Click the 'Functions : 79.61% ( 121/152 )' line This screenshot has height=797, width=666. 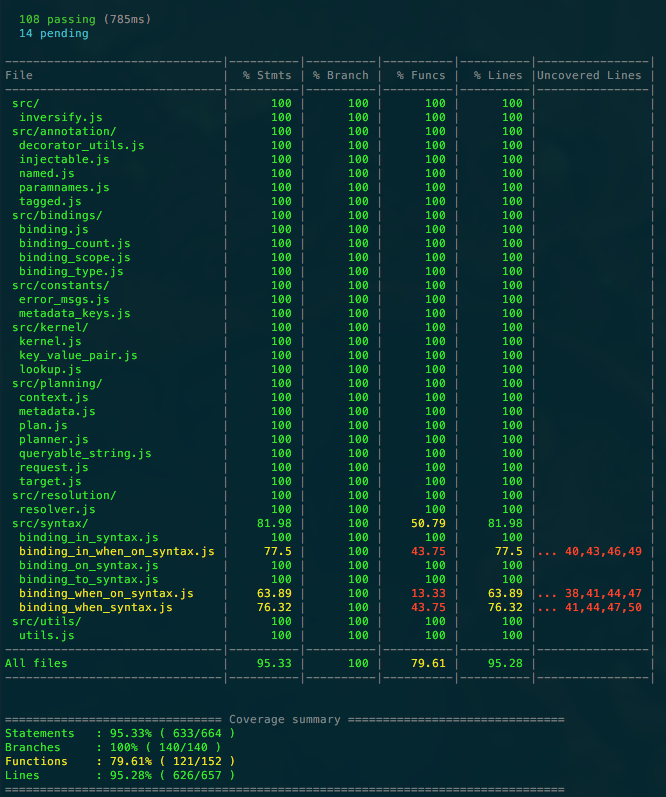pos(120,761)
